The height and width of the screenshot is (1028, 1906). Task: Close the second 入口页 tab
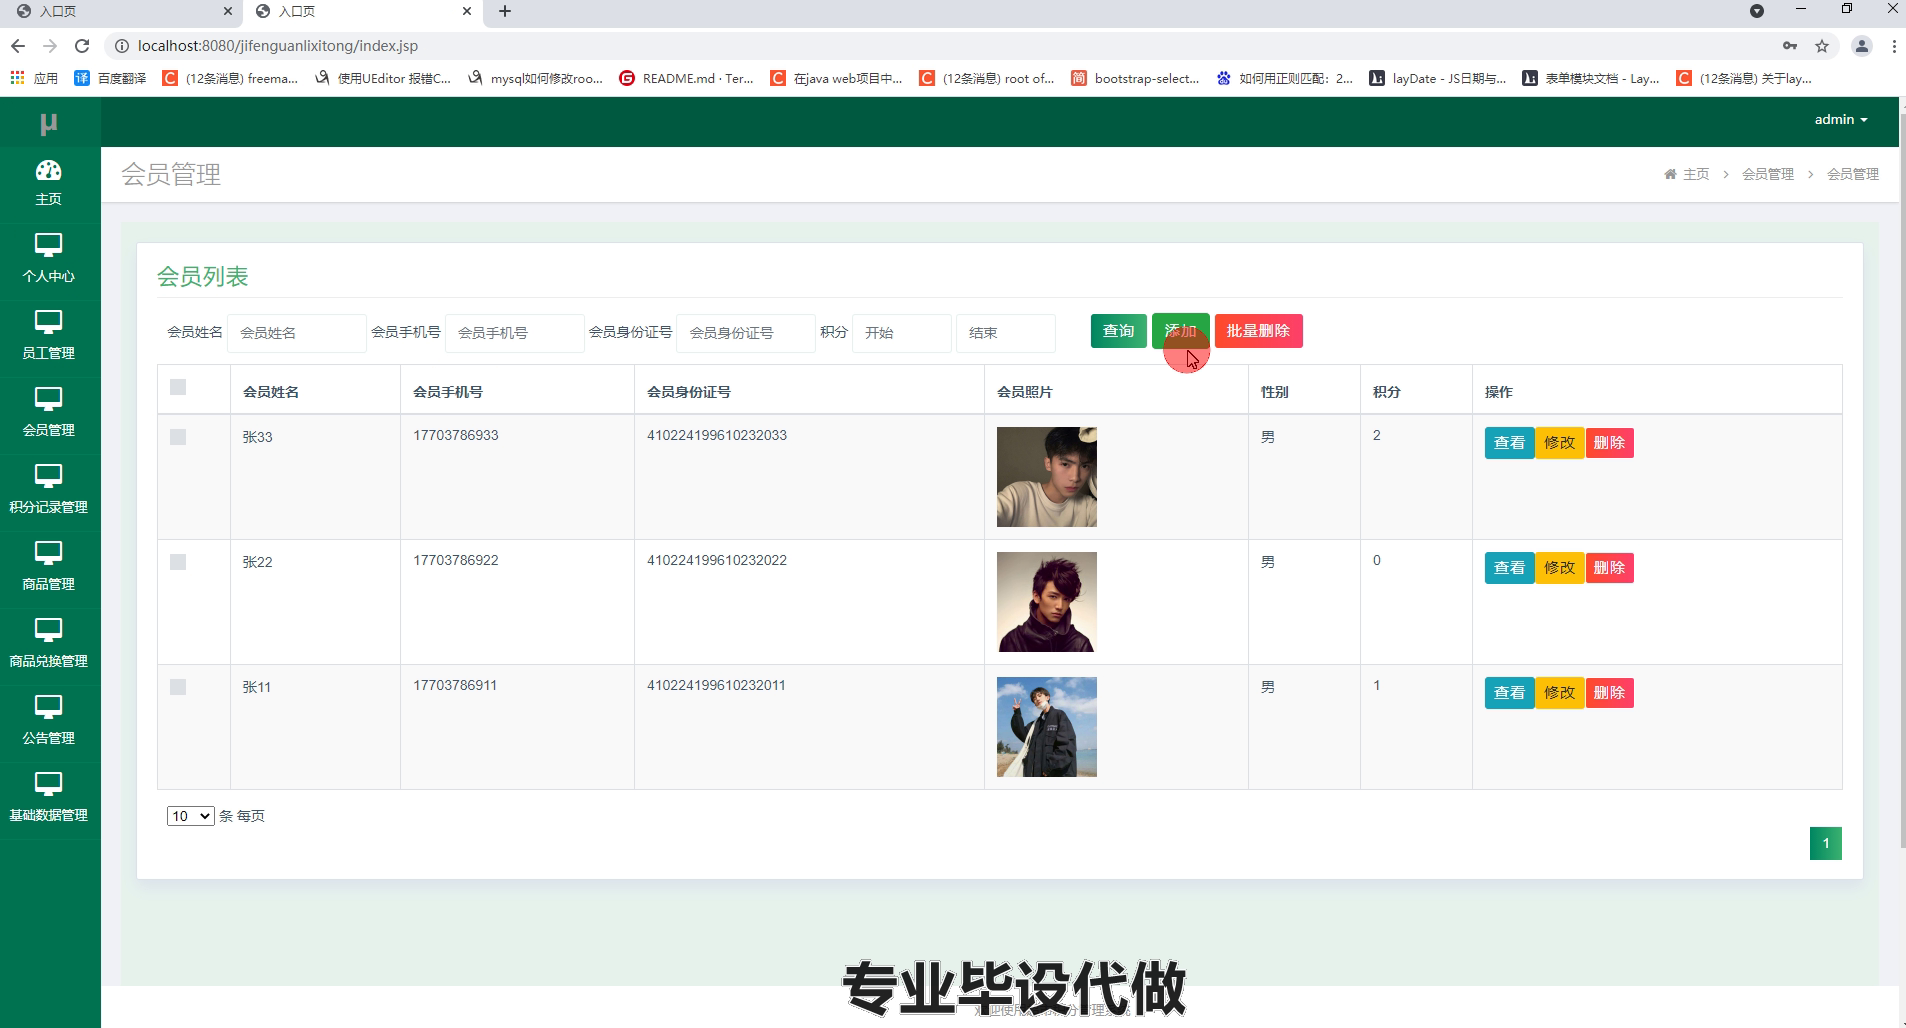coord(467,11)
